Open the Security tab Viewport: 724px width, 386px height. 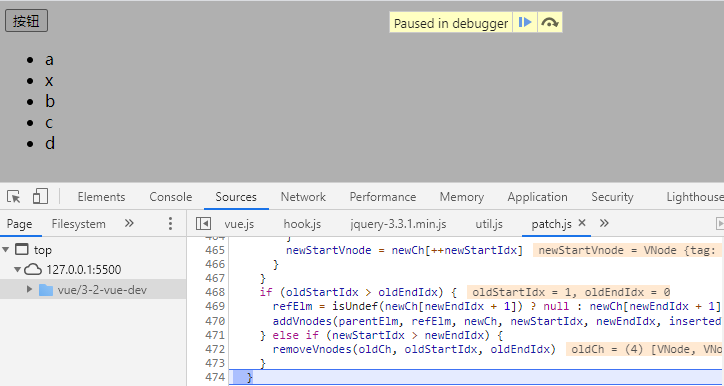(612, 197)
